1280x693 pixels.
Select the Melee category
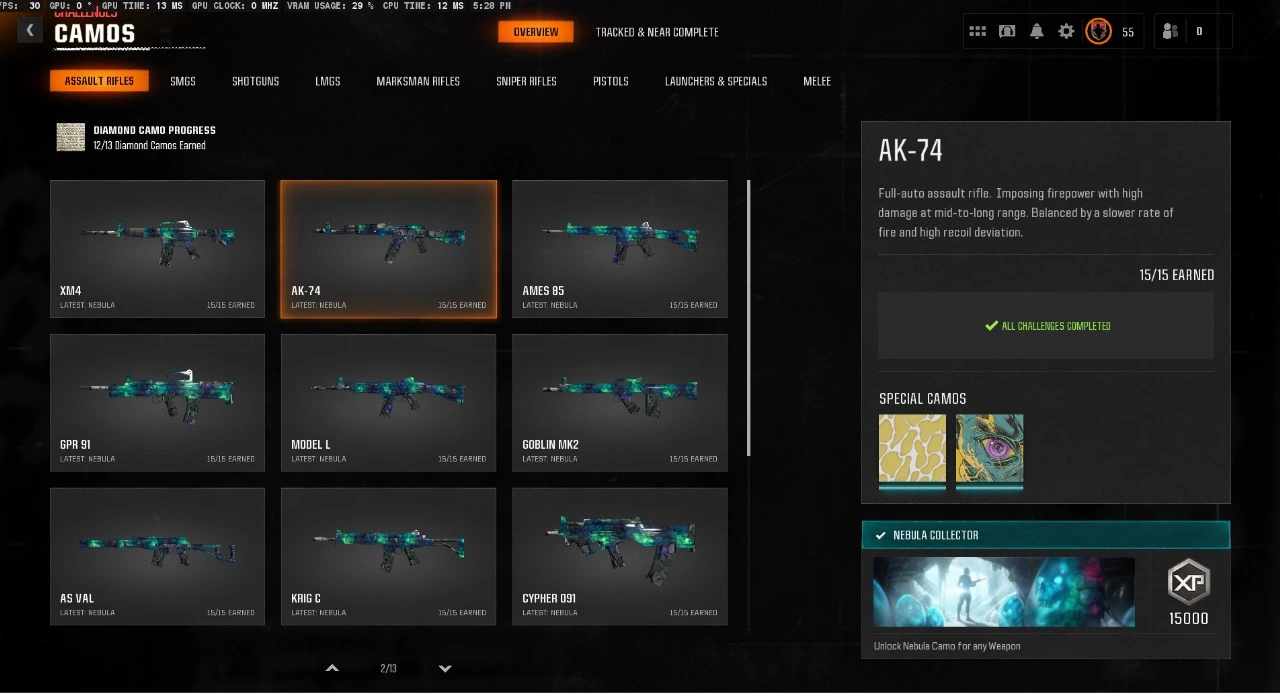(x=817, y=81)
